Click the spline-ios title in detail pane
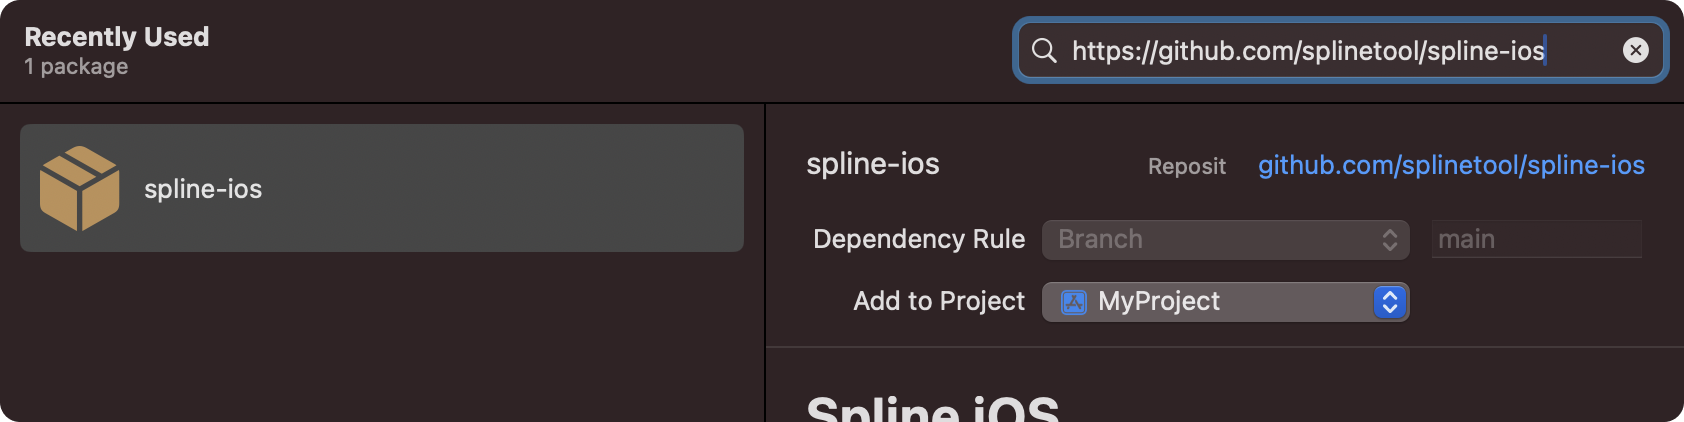The width and height of the screenshot is (1684, 422). [x=873, y=164]
